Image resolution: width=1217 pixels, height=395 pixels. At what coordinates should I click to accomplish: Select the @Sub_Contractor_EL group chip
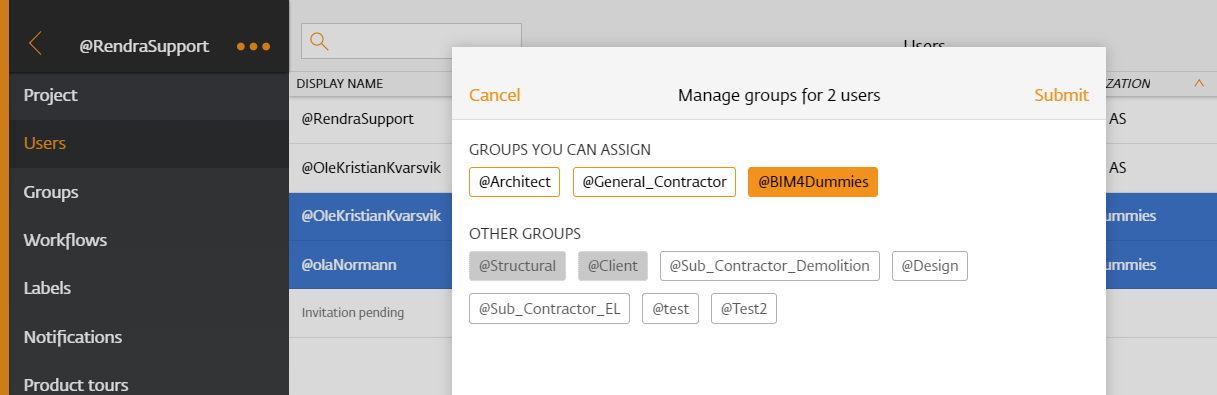click(x=549, y=309)
